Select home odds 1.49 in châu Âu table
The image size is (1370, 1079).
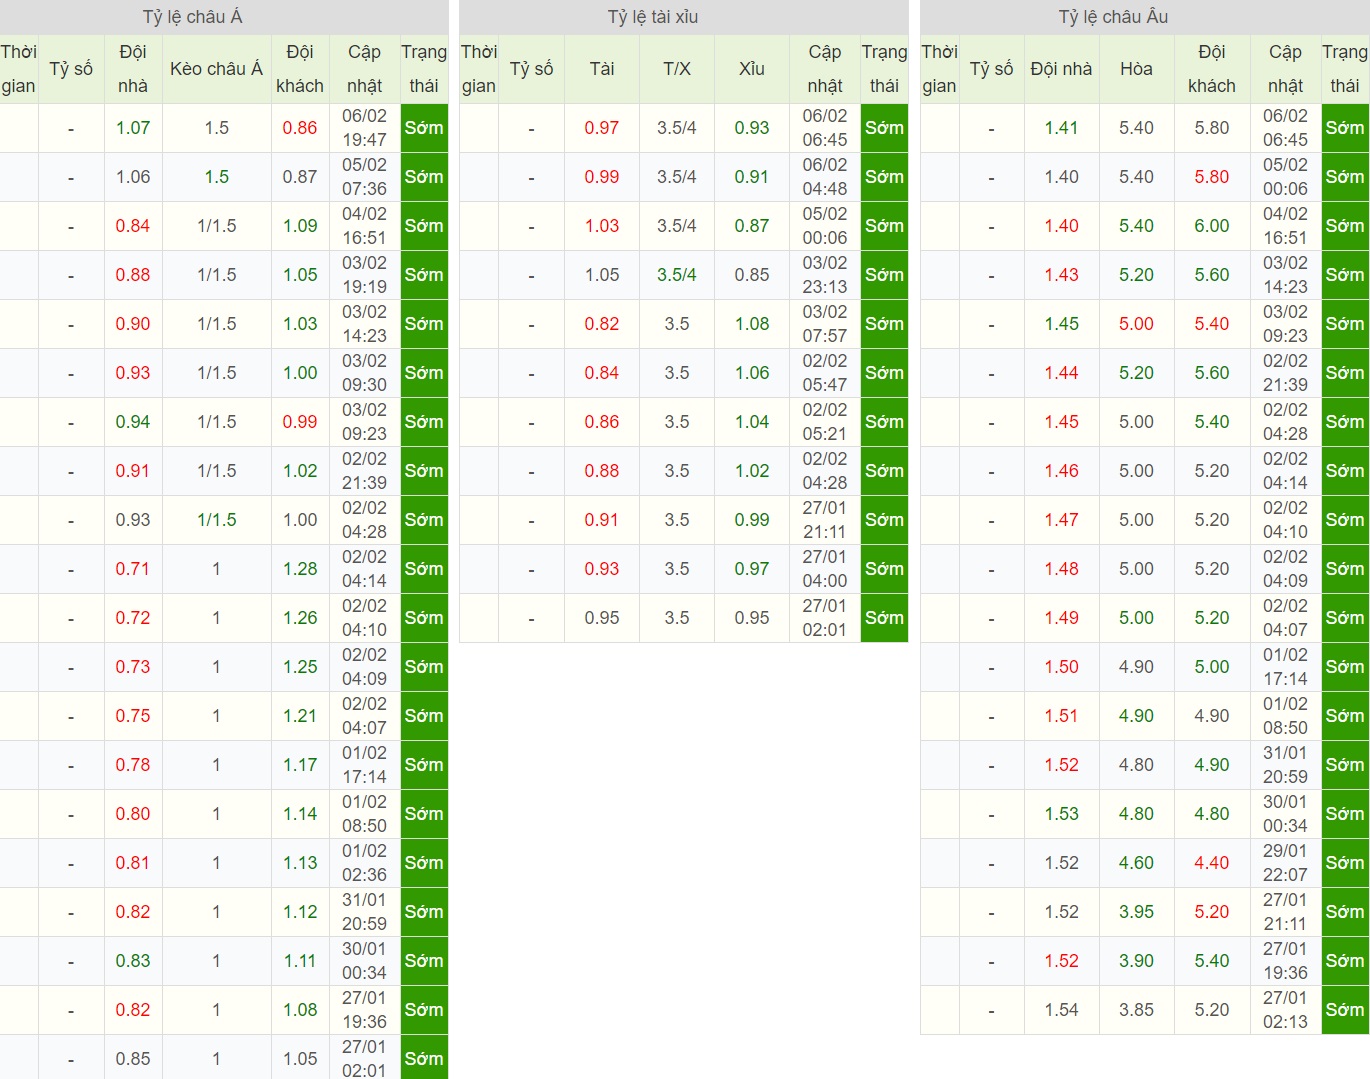pyautogui.click(x=1062, y=618)
